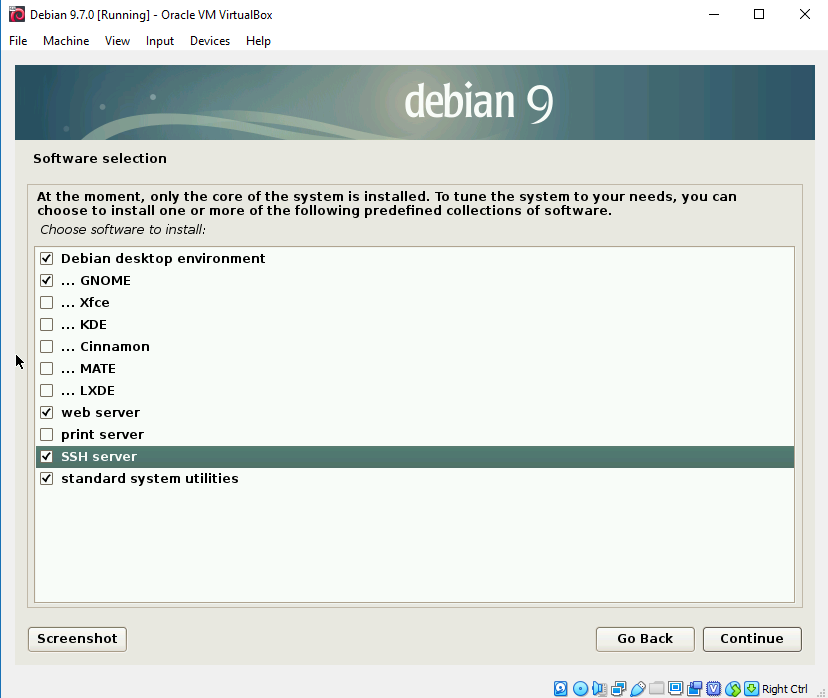Click the video capture status icon
This screenshot has height=698, width=828.
pos(694,688)
